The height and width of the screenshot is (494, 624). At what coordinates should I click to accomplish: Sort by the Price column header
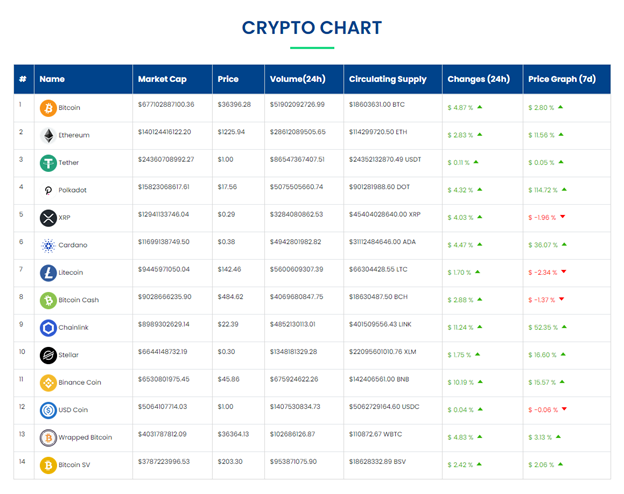coord(238,79)
